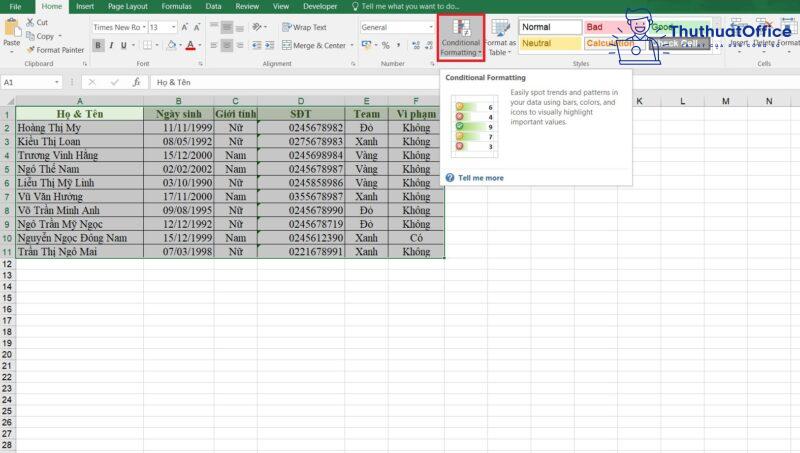Click the Insert Function fx icon
Screen dimensions: 800x453
136,82
